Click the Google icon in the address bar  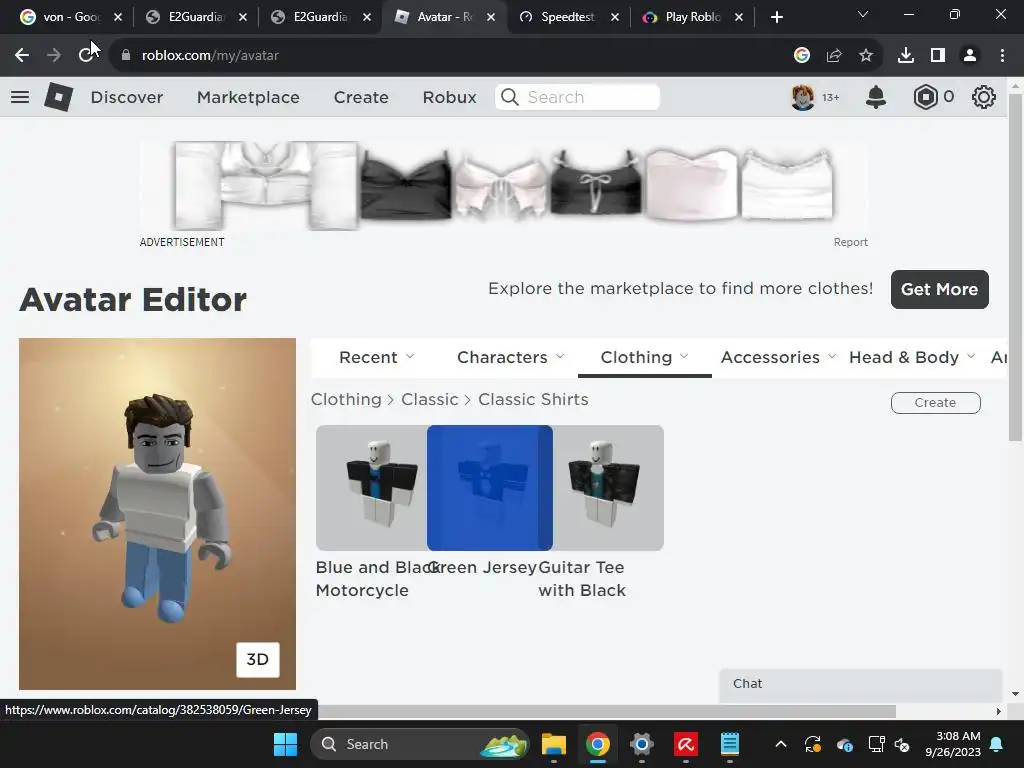(x=802, y=56)
